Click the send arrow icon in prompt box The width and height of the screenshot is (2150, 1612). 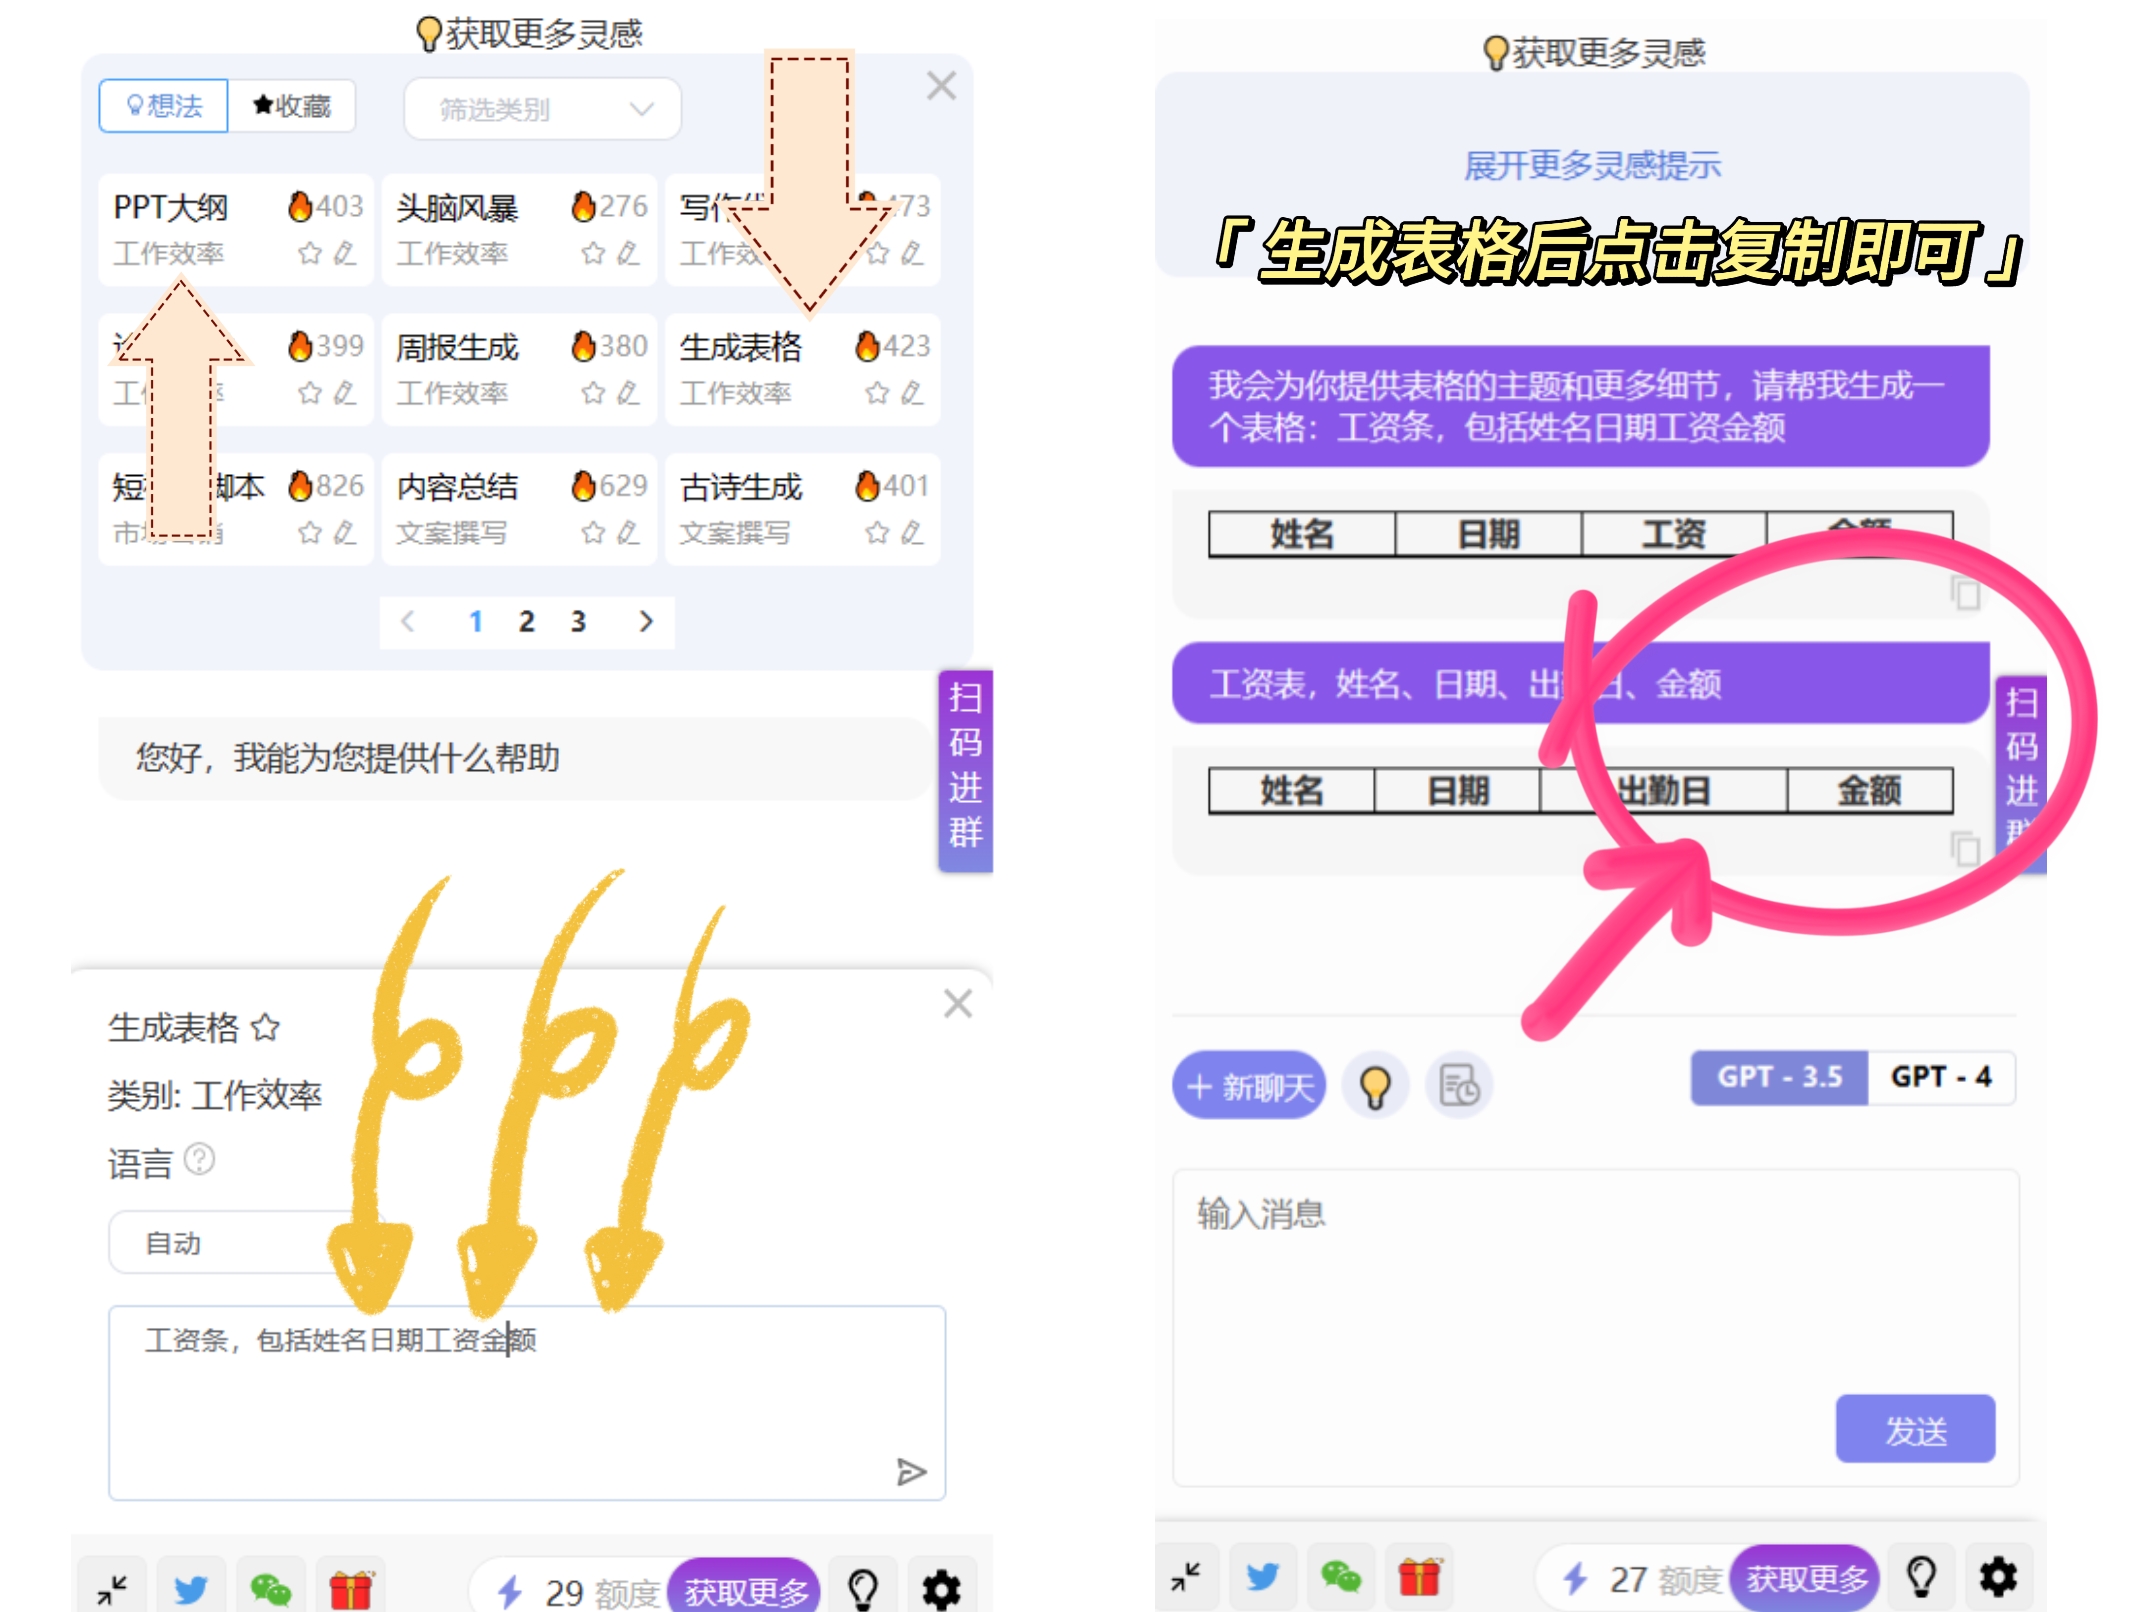(x=910, y=1471)
